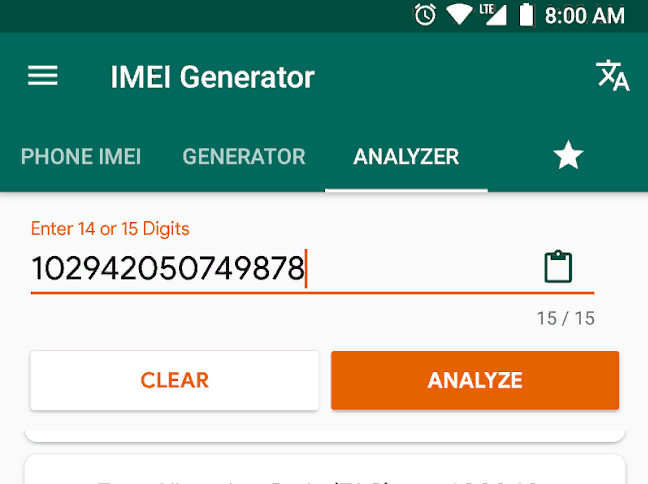Tap the 15 / 15 character counter
Viewport: 648px width, 484px height.
566,318
